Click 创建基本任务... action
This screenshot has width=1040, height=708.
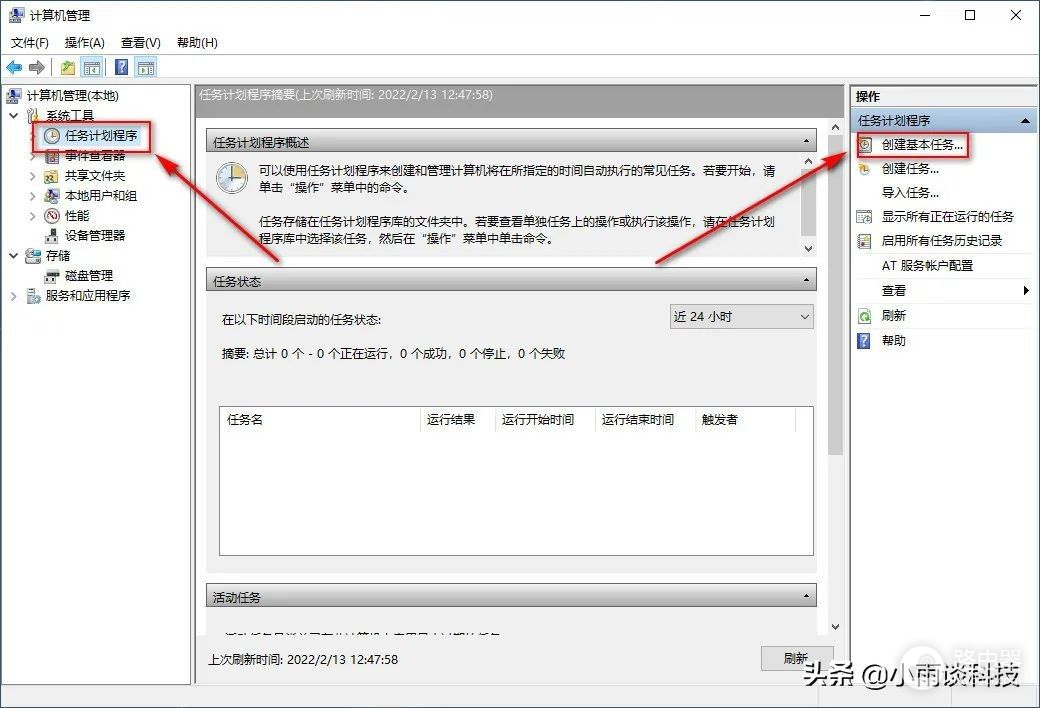tap(922, 145)
